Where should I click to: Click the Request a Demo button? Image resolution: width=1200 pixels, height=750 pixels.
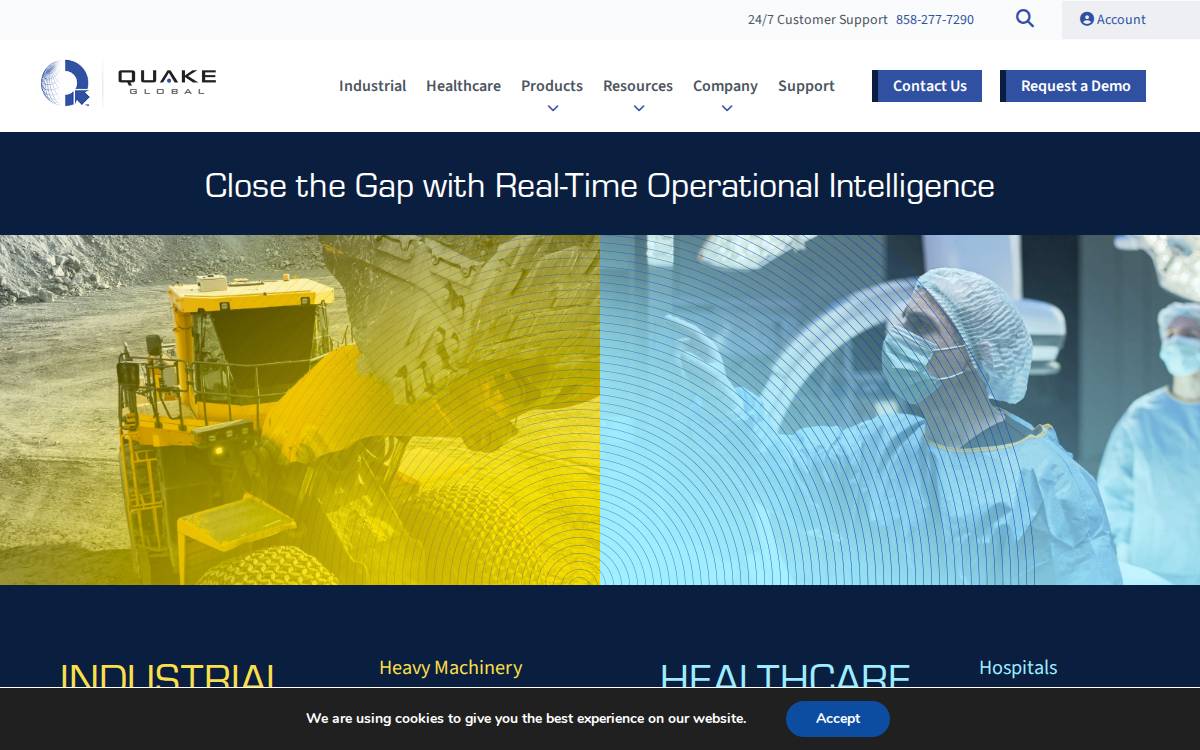pos(1073,86)
